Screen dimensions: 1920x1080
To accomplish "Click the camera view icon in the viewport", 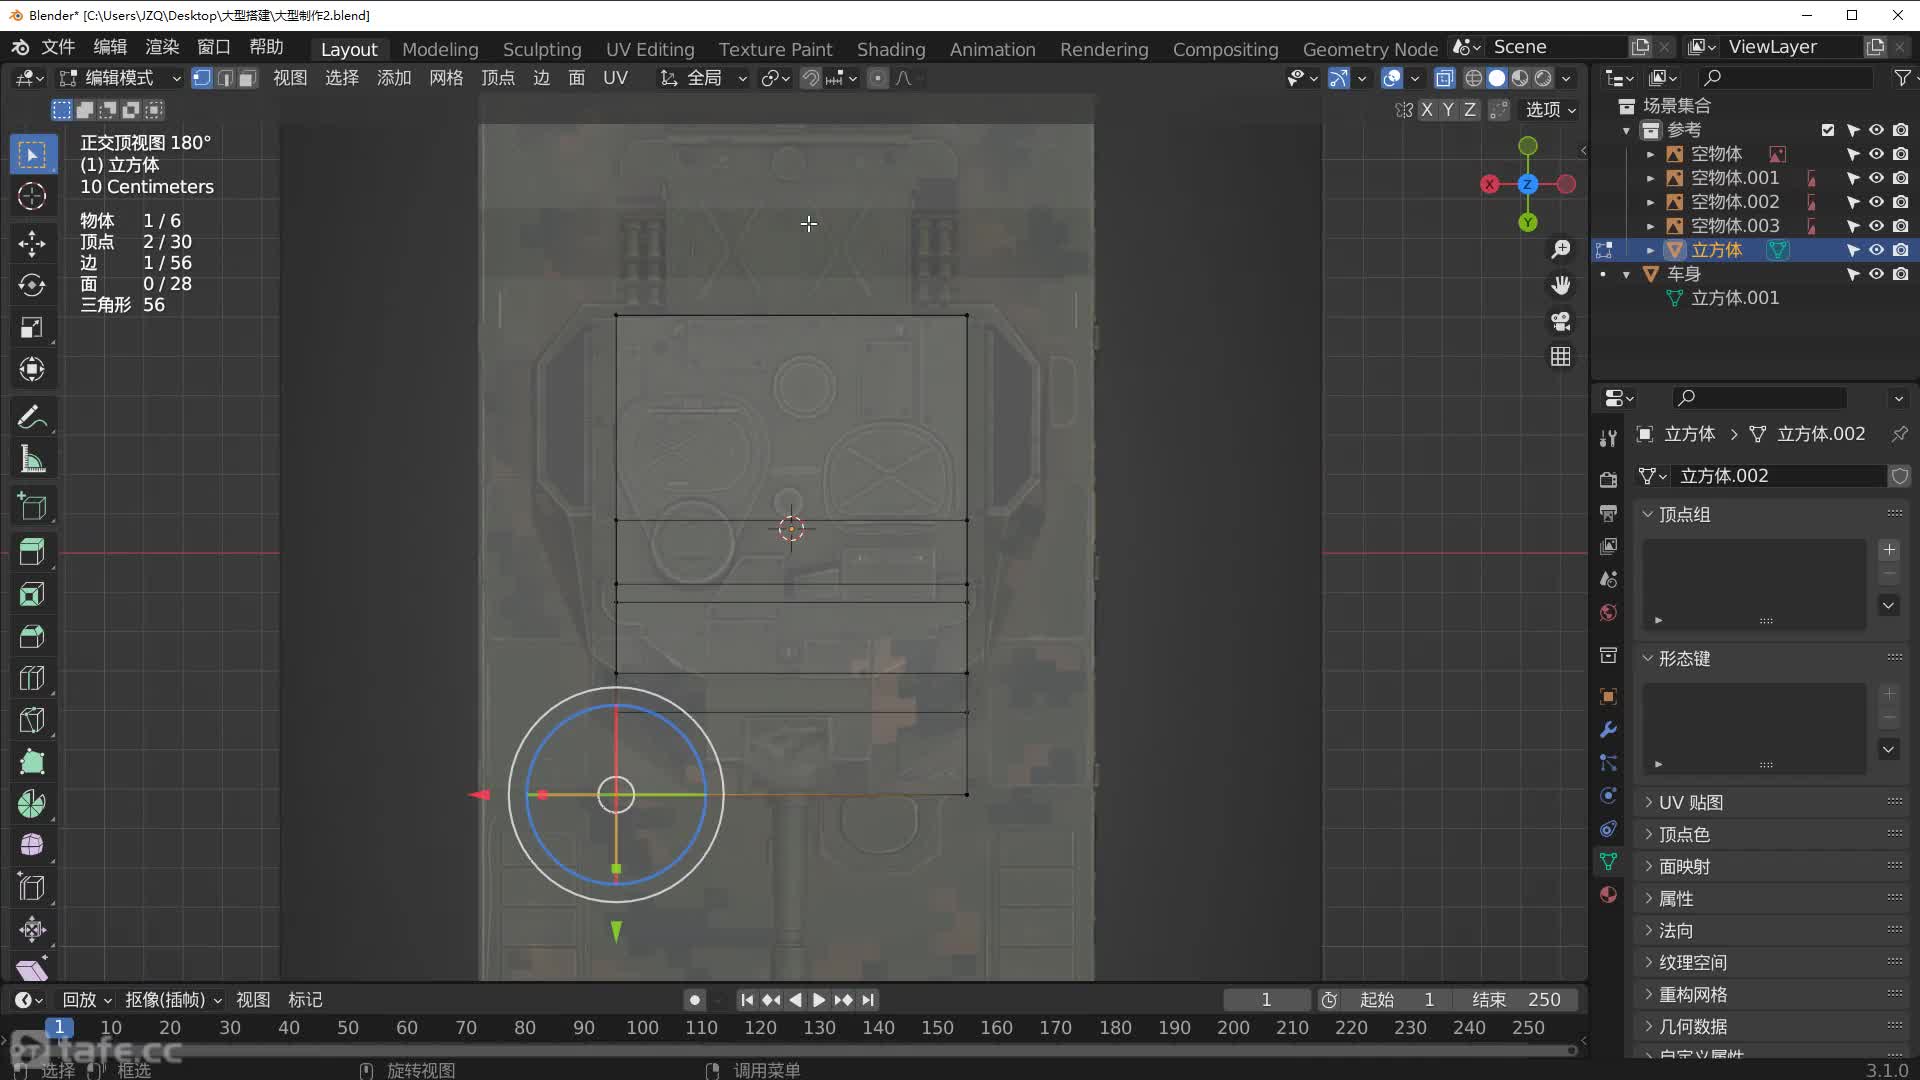I will tap(1560, 321).
